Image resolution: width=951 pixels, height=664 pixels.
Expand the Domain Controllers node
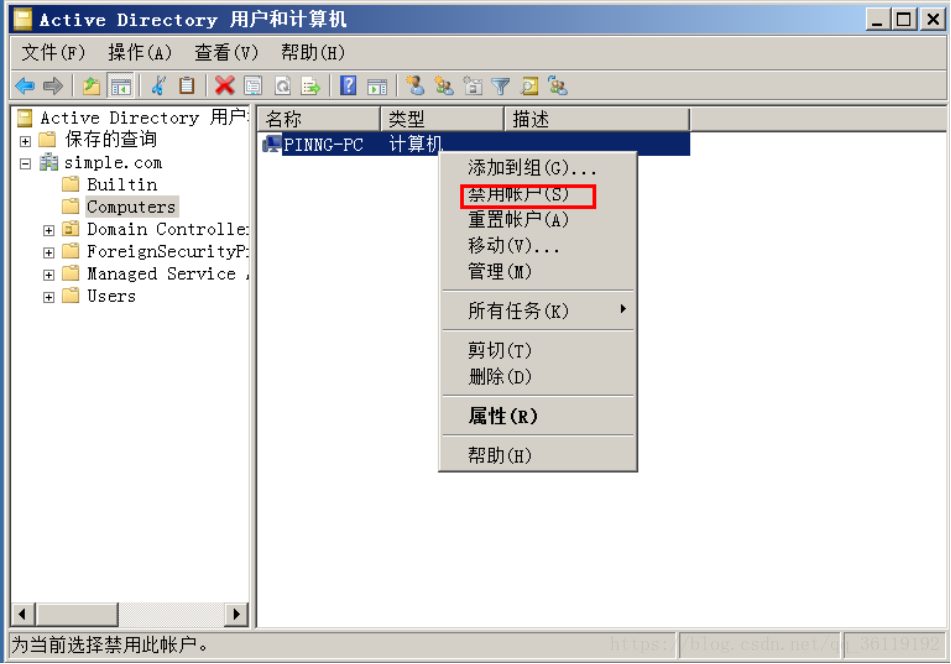(x=49, y=230)
